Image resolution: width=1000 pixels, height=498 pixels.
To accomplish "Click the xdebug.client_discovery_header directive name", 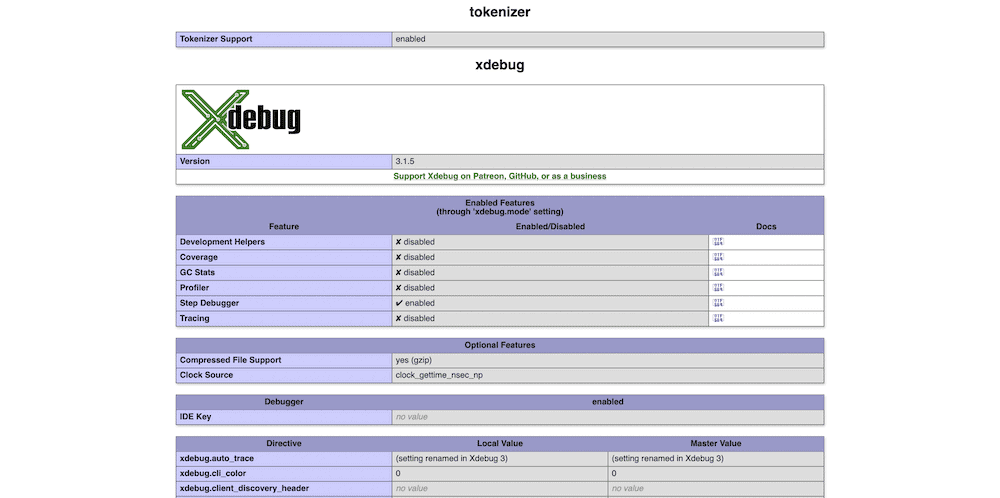I will [x=244, y=488].
